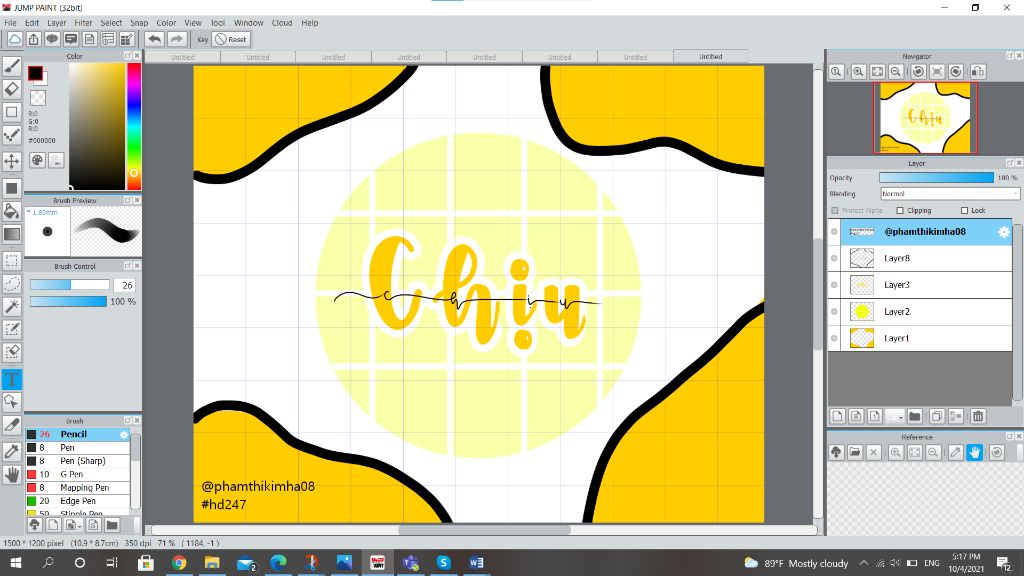The image size is (1024, 576).
Task: Add a layer folder in Layer panel
Action: click(915, 416)
